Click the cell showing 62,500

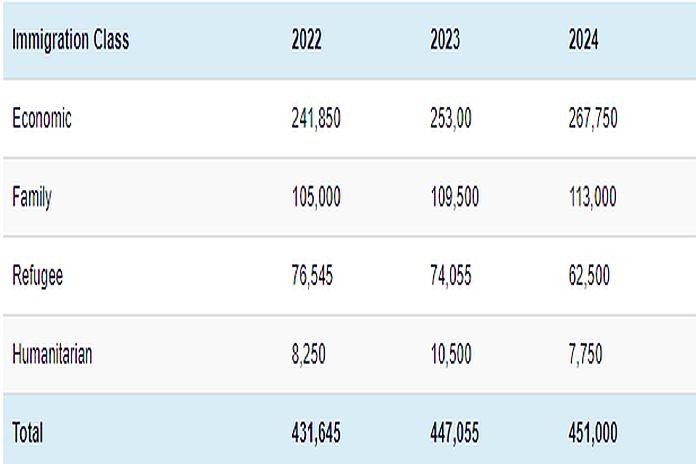pyautogui.click(x=589, y=275)
